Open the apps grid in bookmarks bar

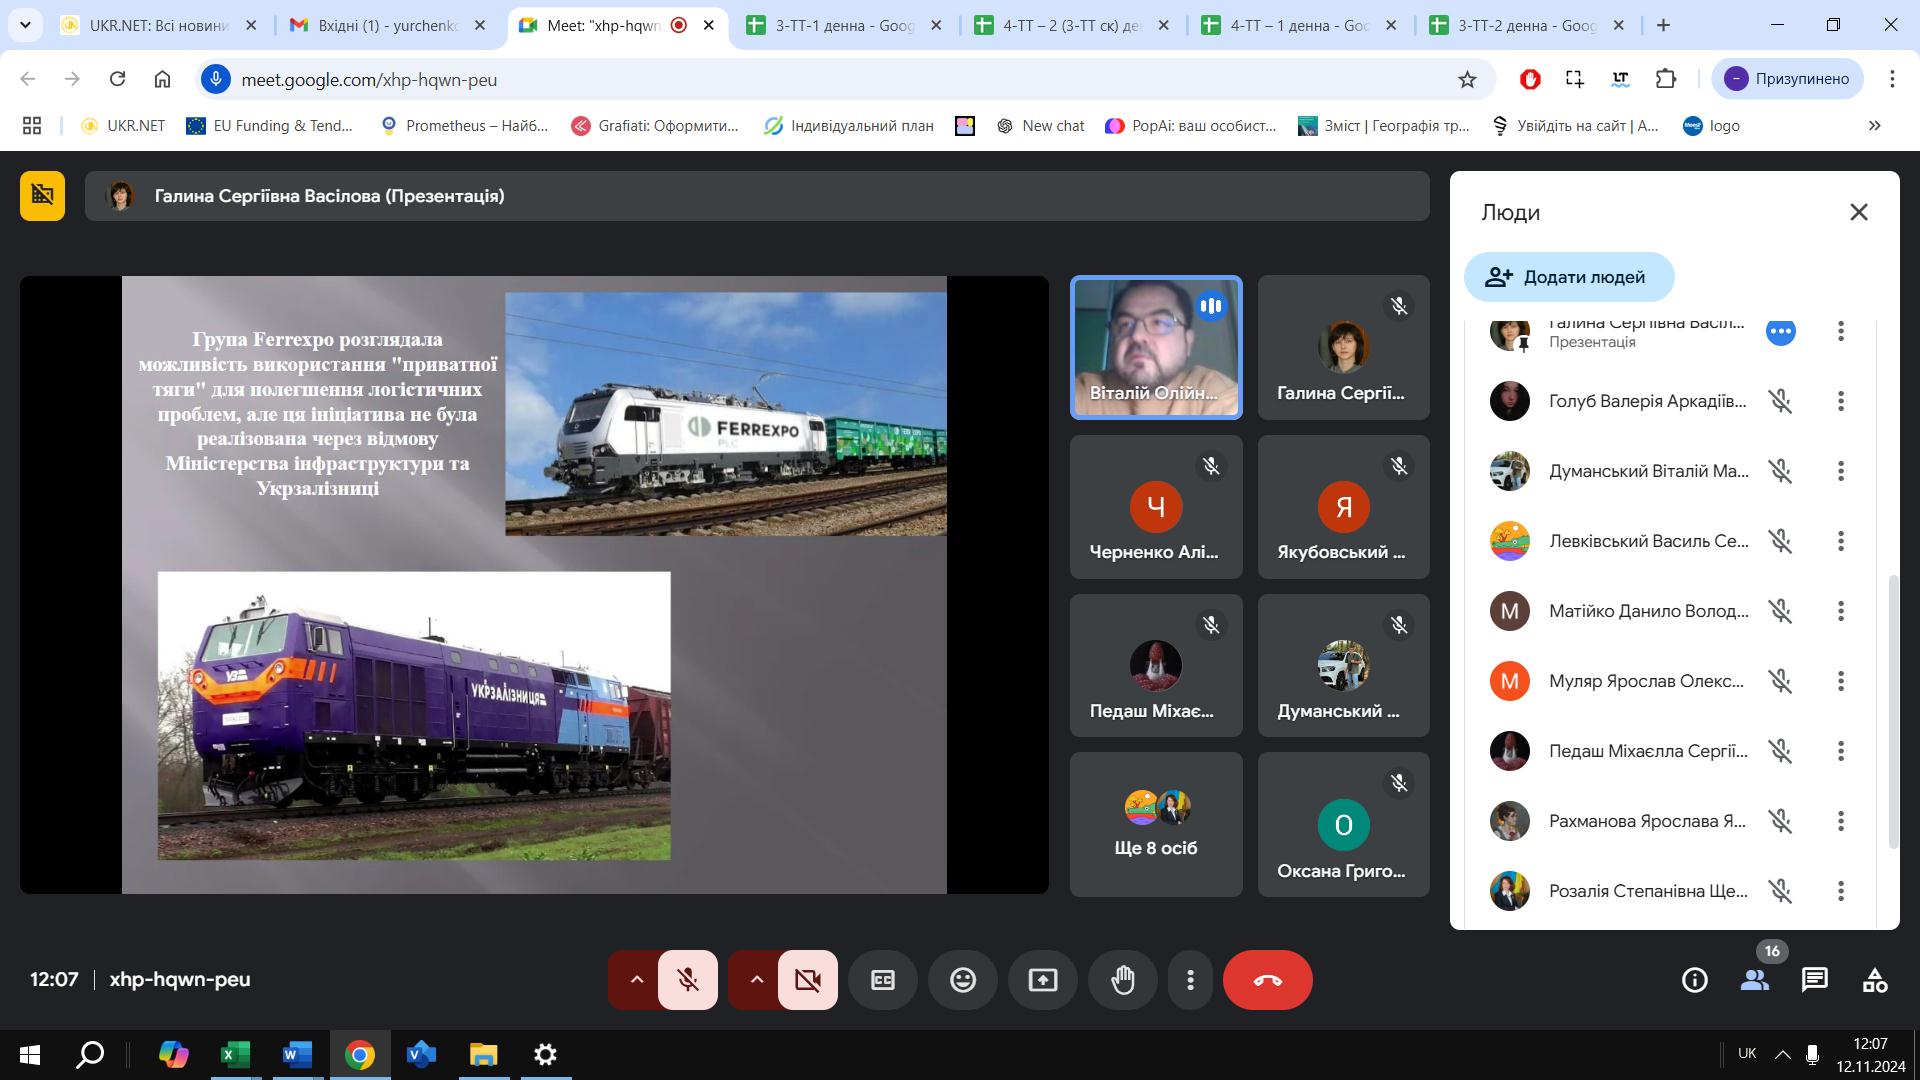(32, 126)
